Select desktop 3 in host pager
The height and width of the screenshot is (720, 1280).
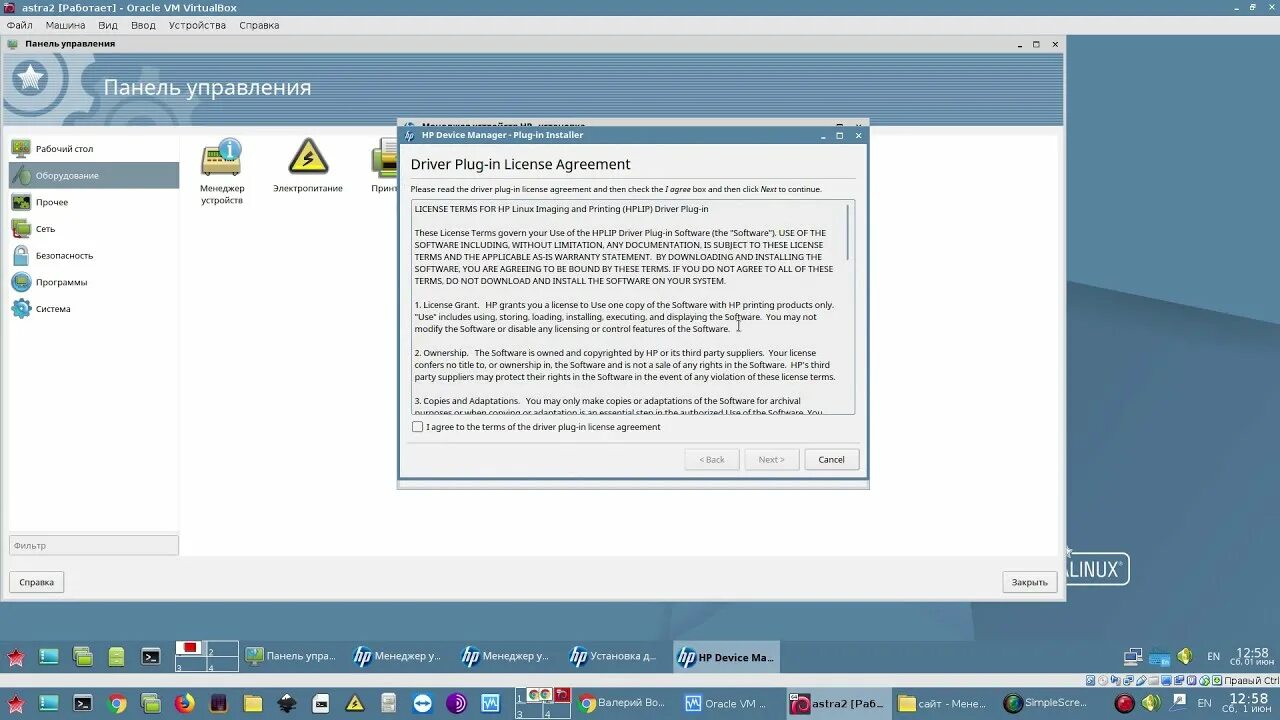(529, 711)
